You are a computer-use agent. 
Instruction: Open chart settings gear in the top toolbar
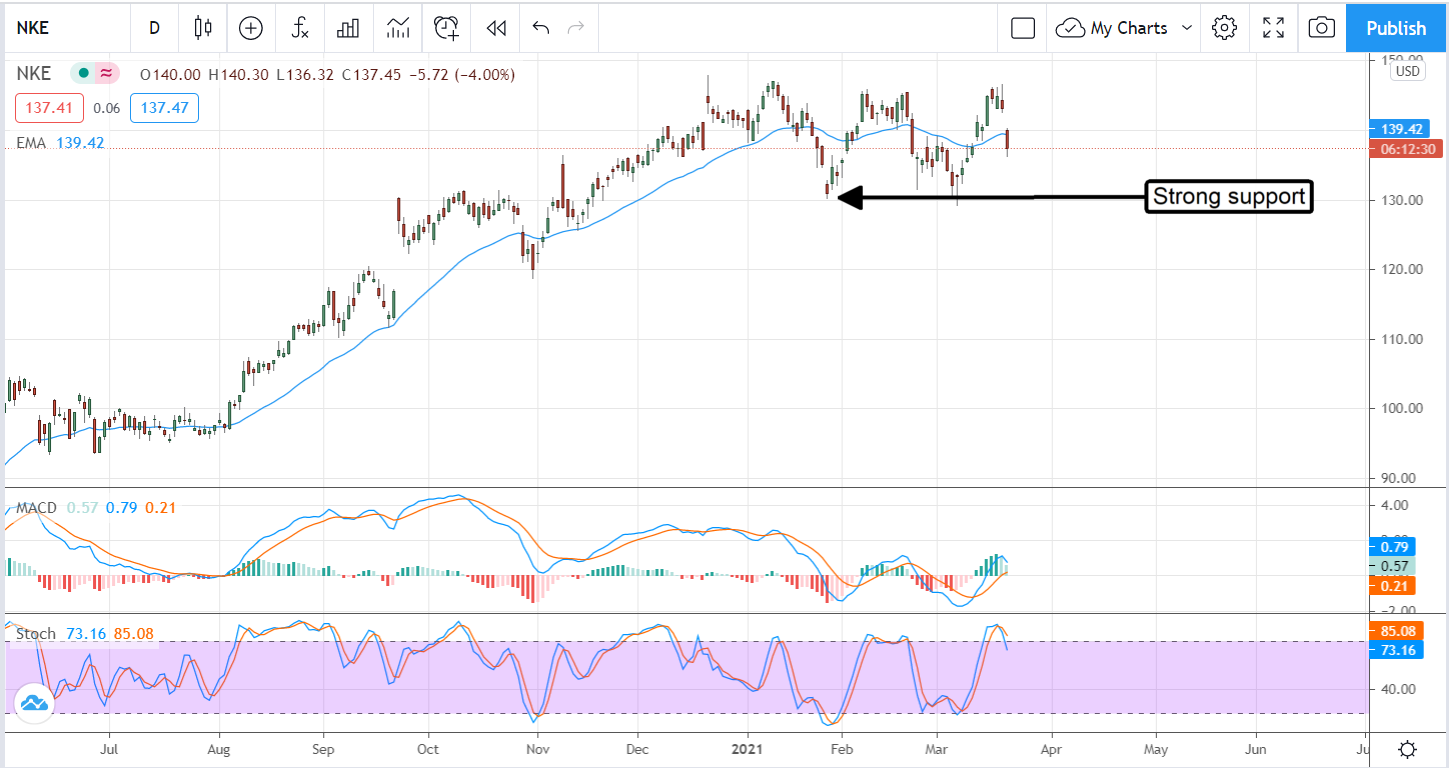pos(1224,28)
